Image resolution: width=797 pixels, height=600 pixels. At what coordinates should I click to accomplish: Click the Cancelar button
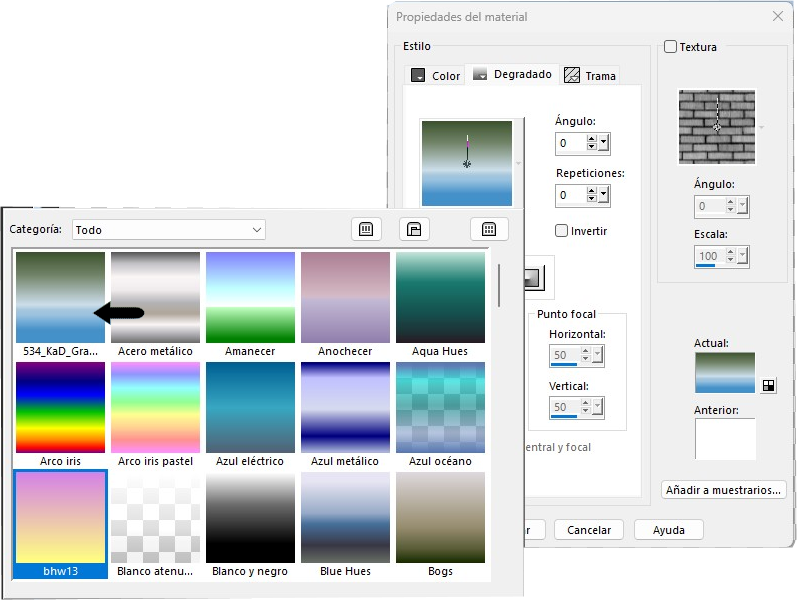pyautogui.click(x=589, y=530)
